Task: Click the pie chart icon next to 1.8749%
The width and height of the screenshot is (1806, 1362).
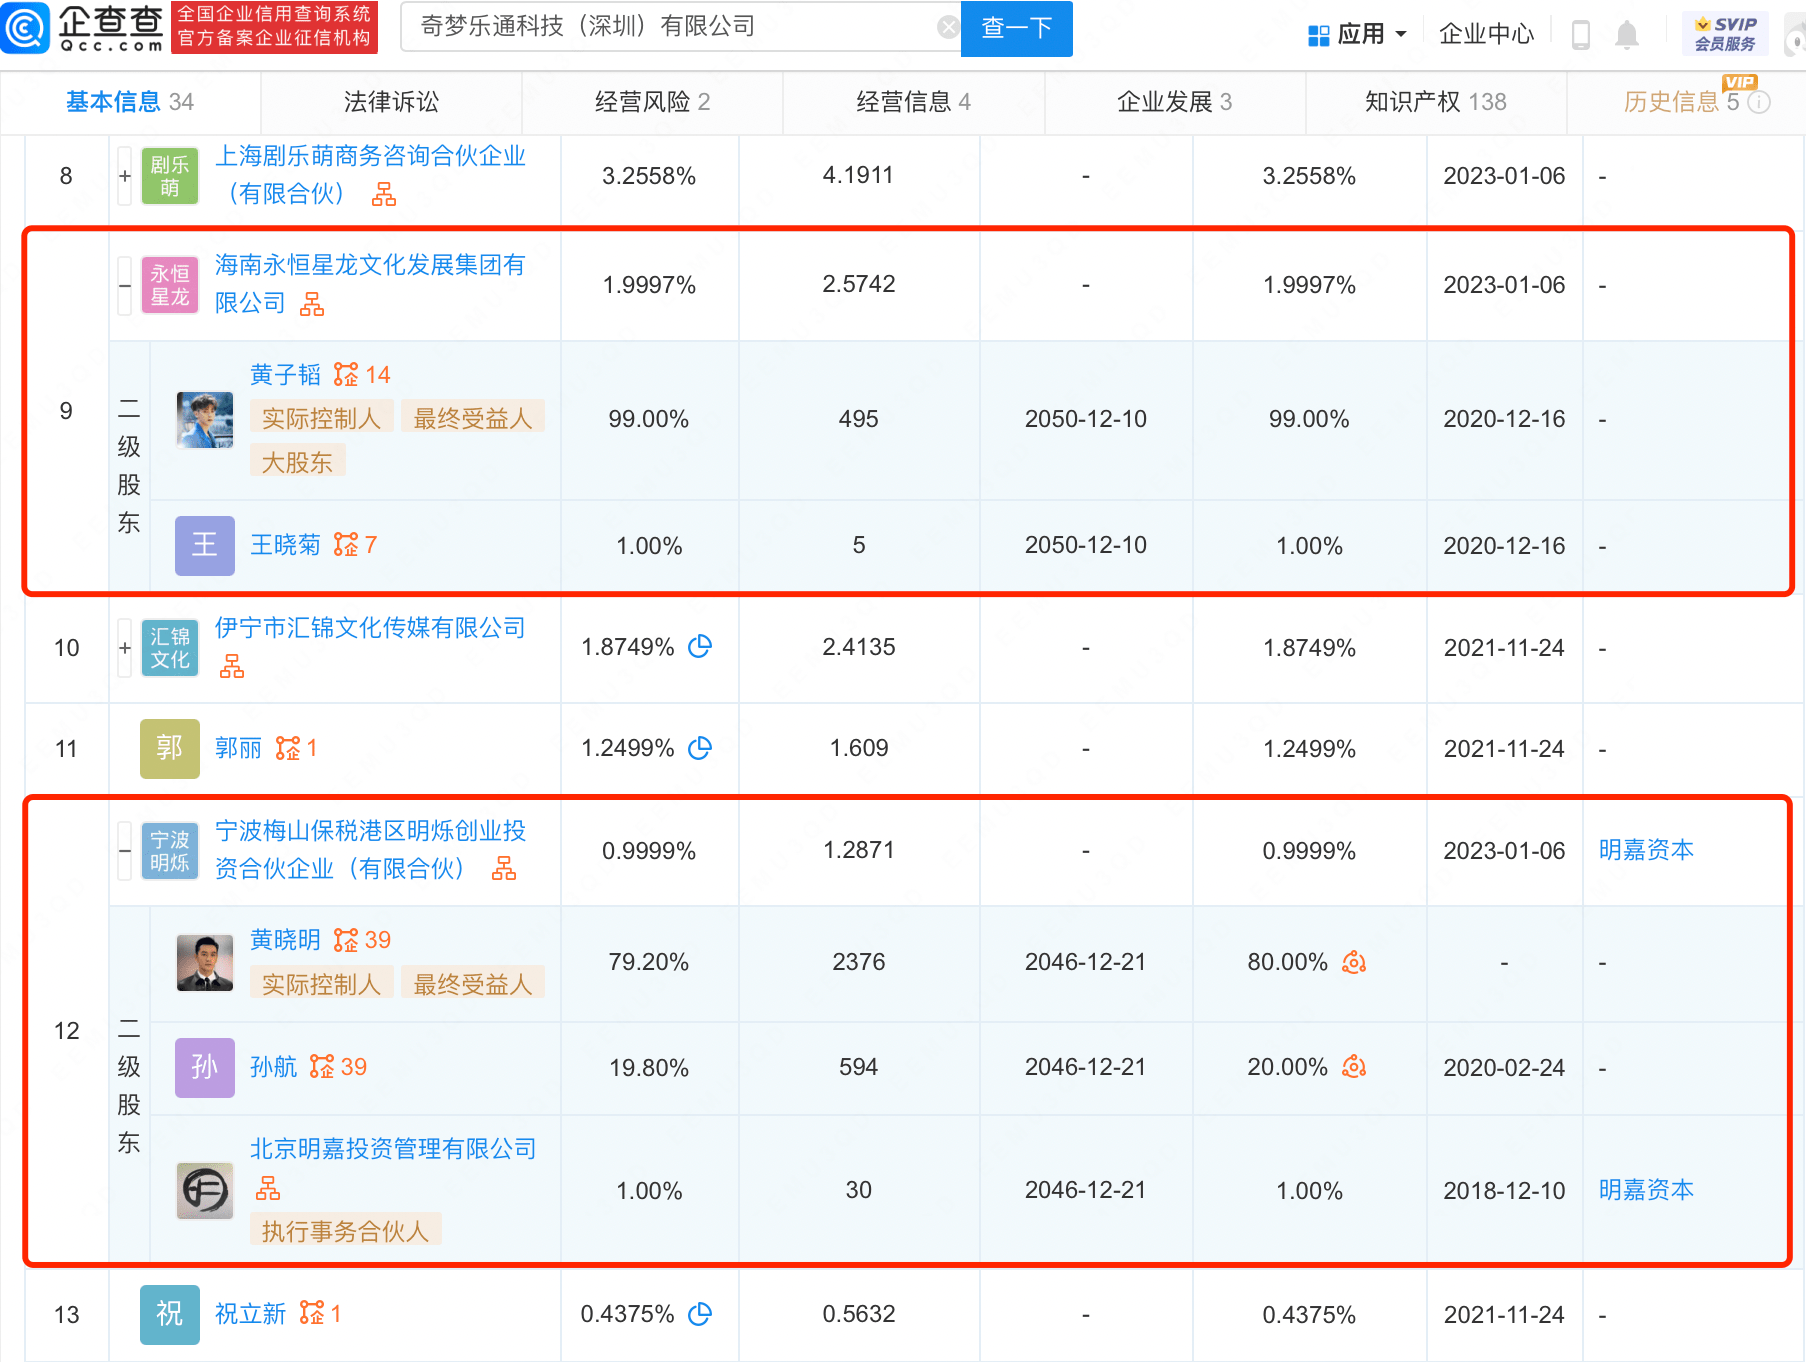Action: pos(700,647)
